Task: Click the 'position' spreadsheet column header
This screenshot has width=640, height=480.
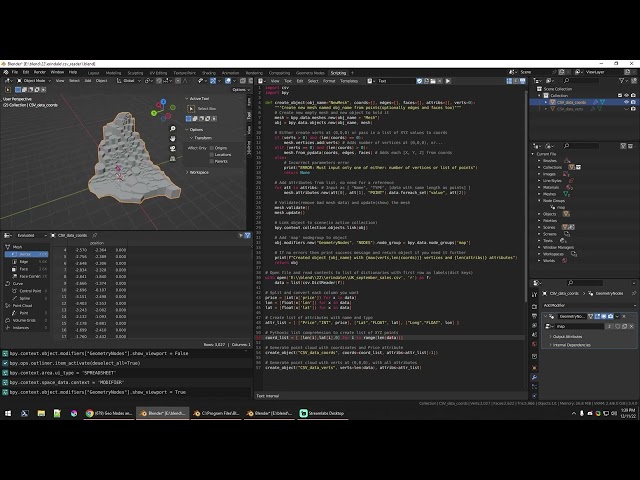Action: point(97,243)
